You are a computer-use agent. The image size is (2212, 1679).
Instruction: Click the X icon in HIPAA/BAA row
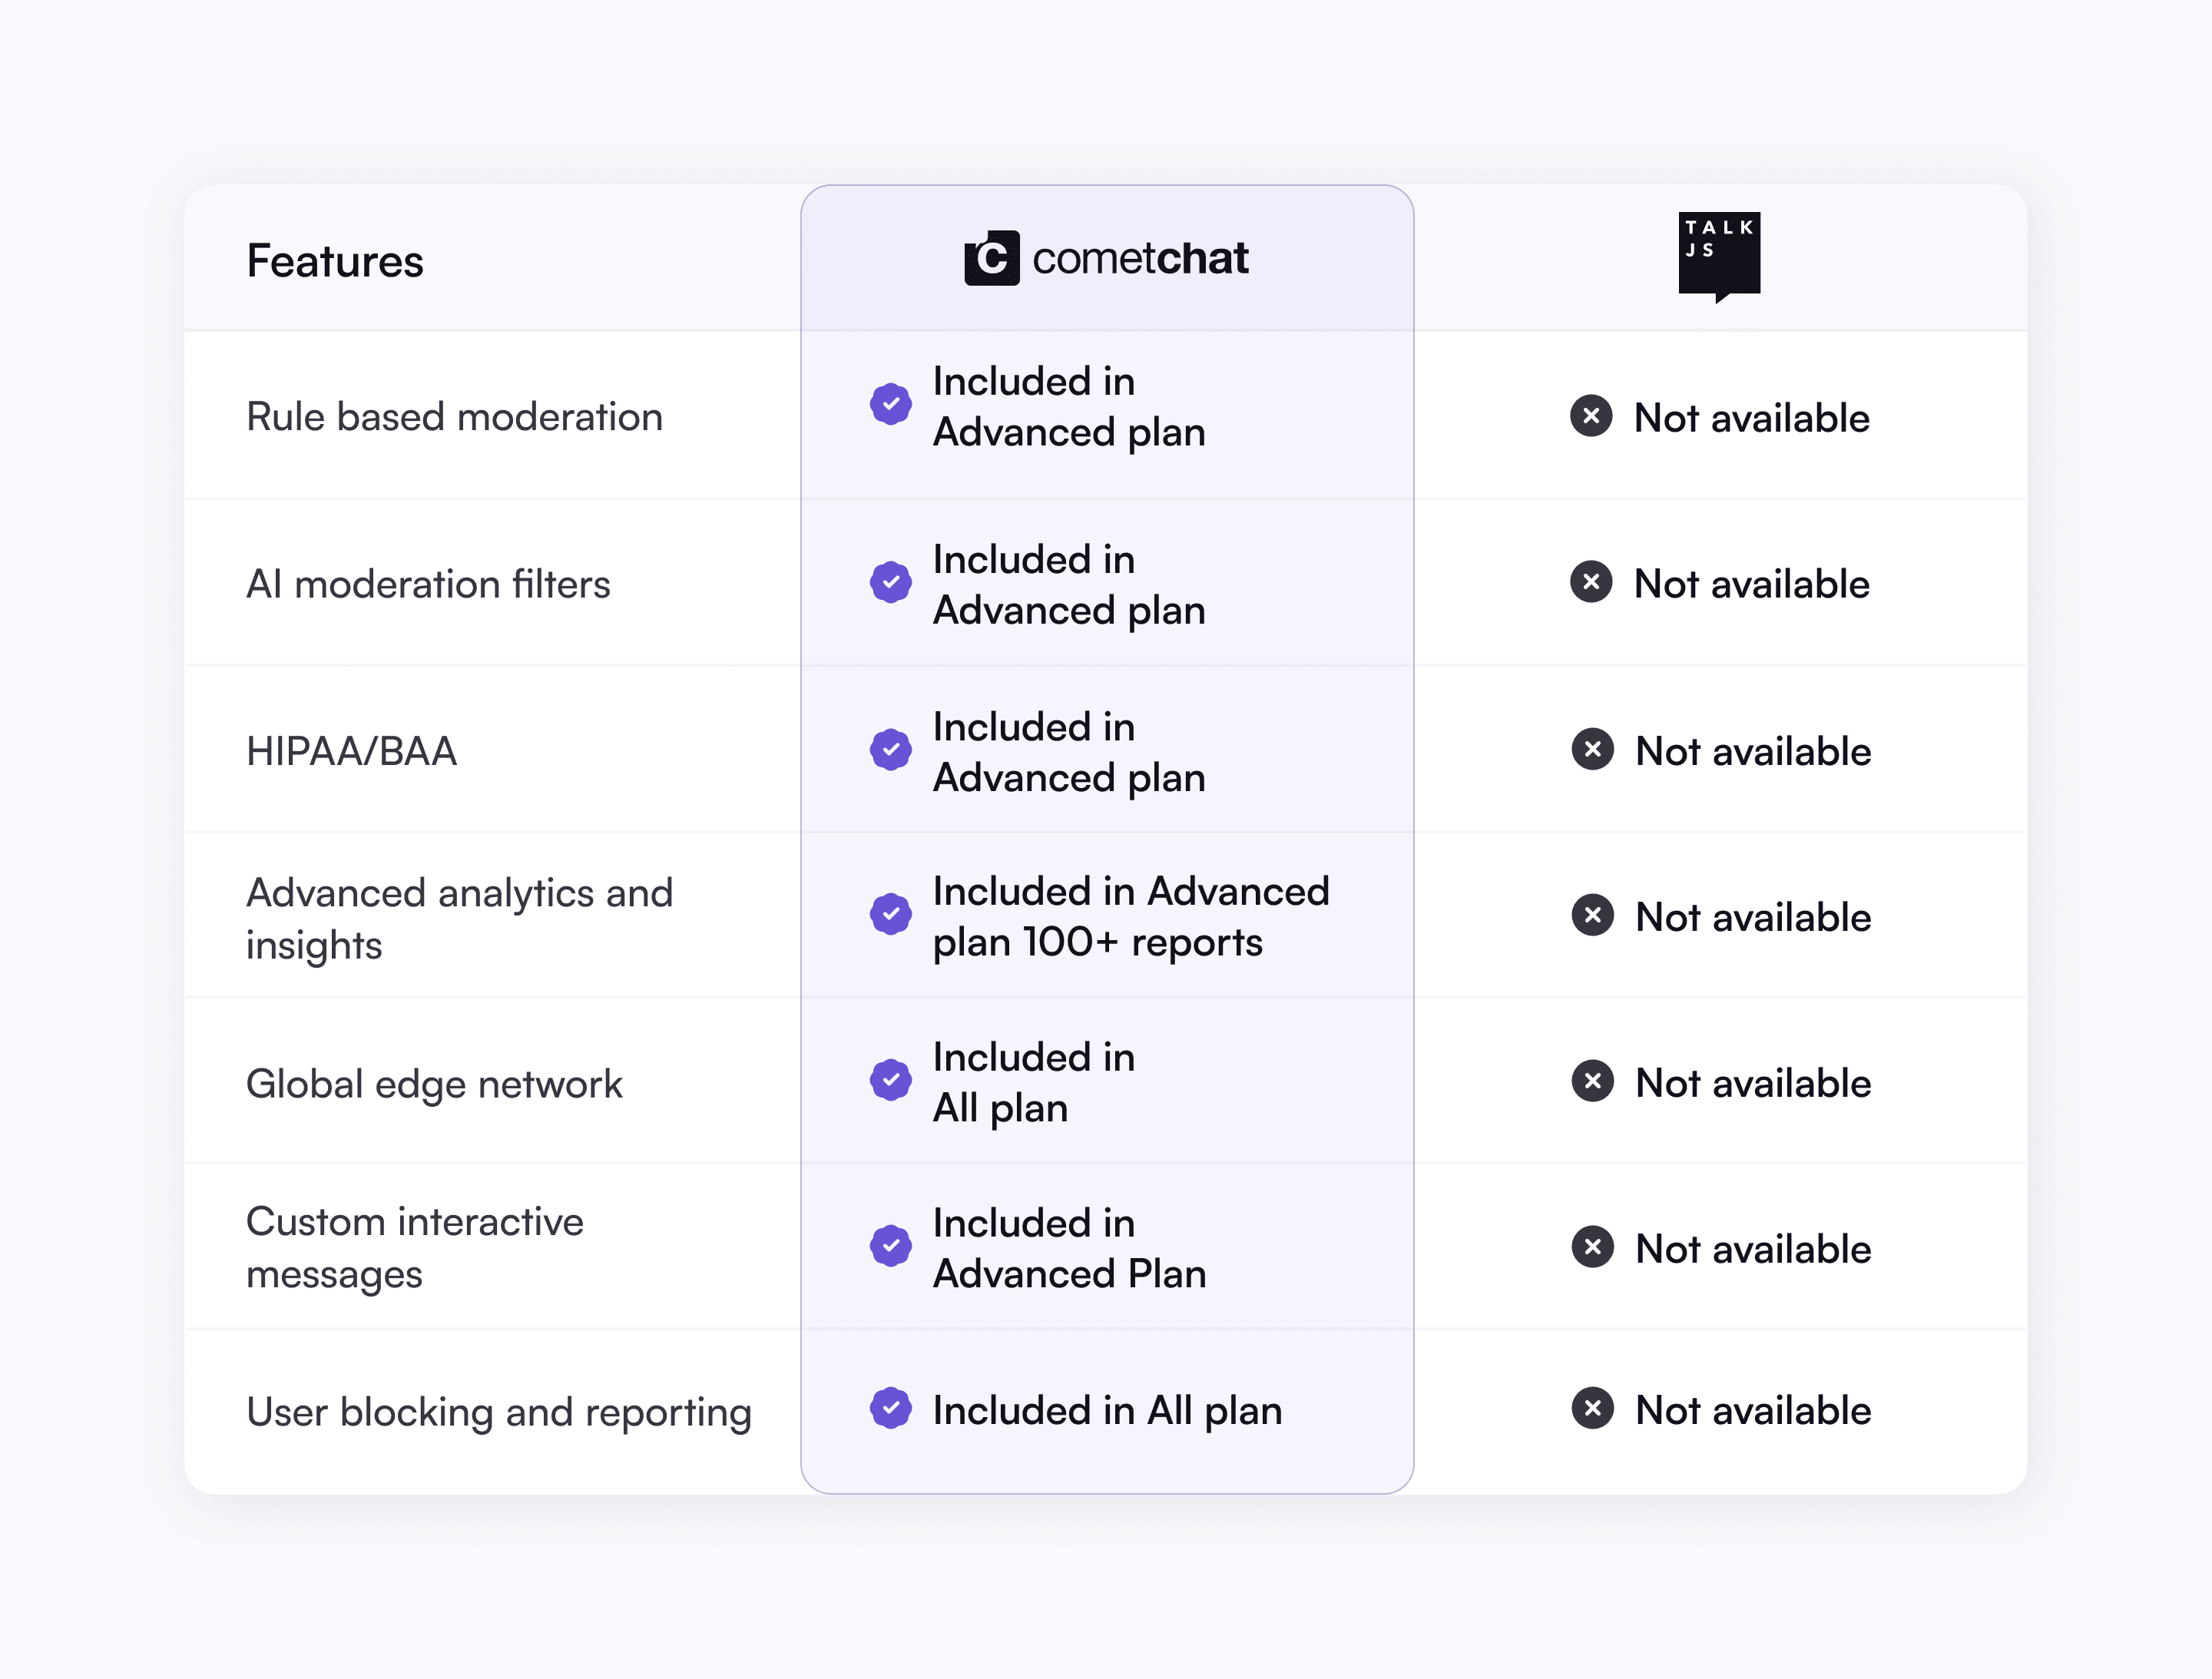[x=1592, y=749]
